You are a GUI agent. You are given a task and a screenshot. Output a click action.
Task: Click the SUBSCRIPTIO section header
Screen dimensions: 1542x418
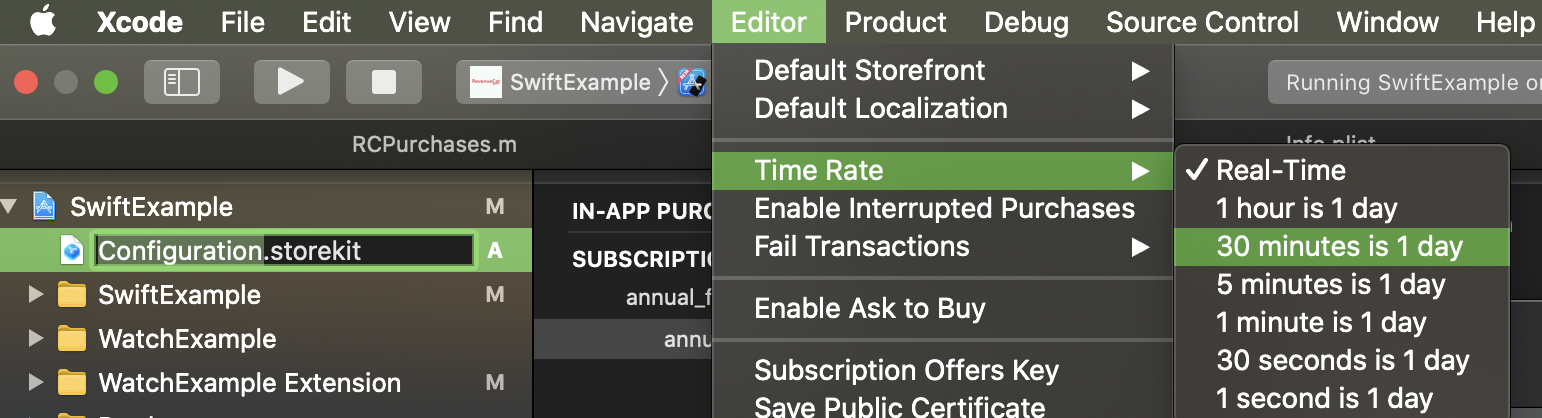pyautogui.click(x=640, y=259)
